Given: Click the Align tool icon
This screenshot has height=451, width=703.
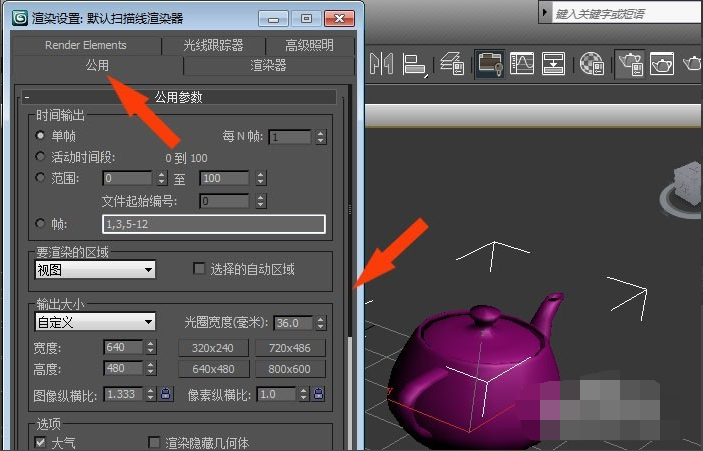Looking at the screenshot, I should click(415, 64).
